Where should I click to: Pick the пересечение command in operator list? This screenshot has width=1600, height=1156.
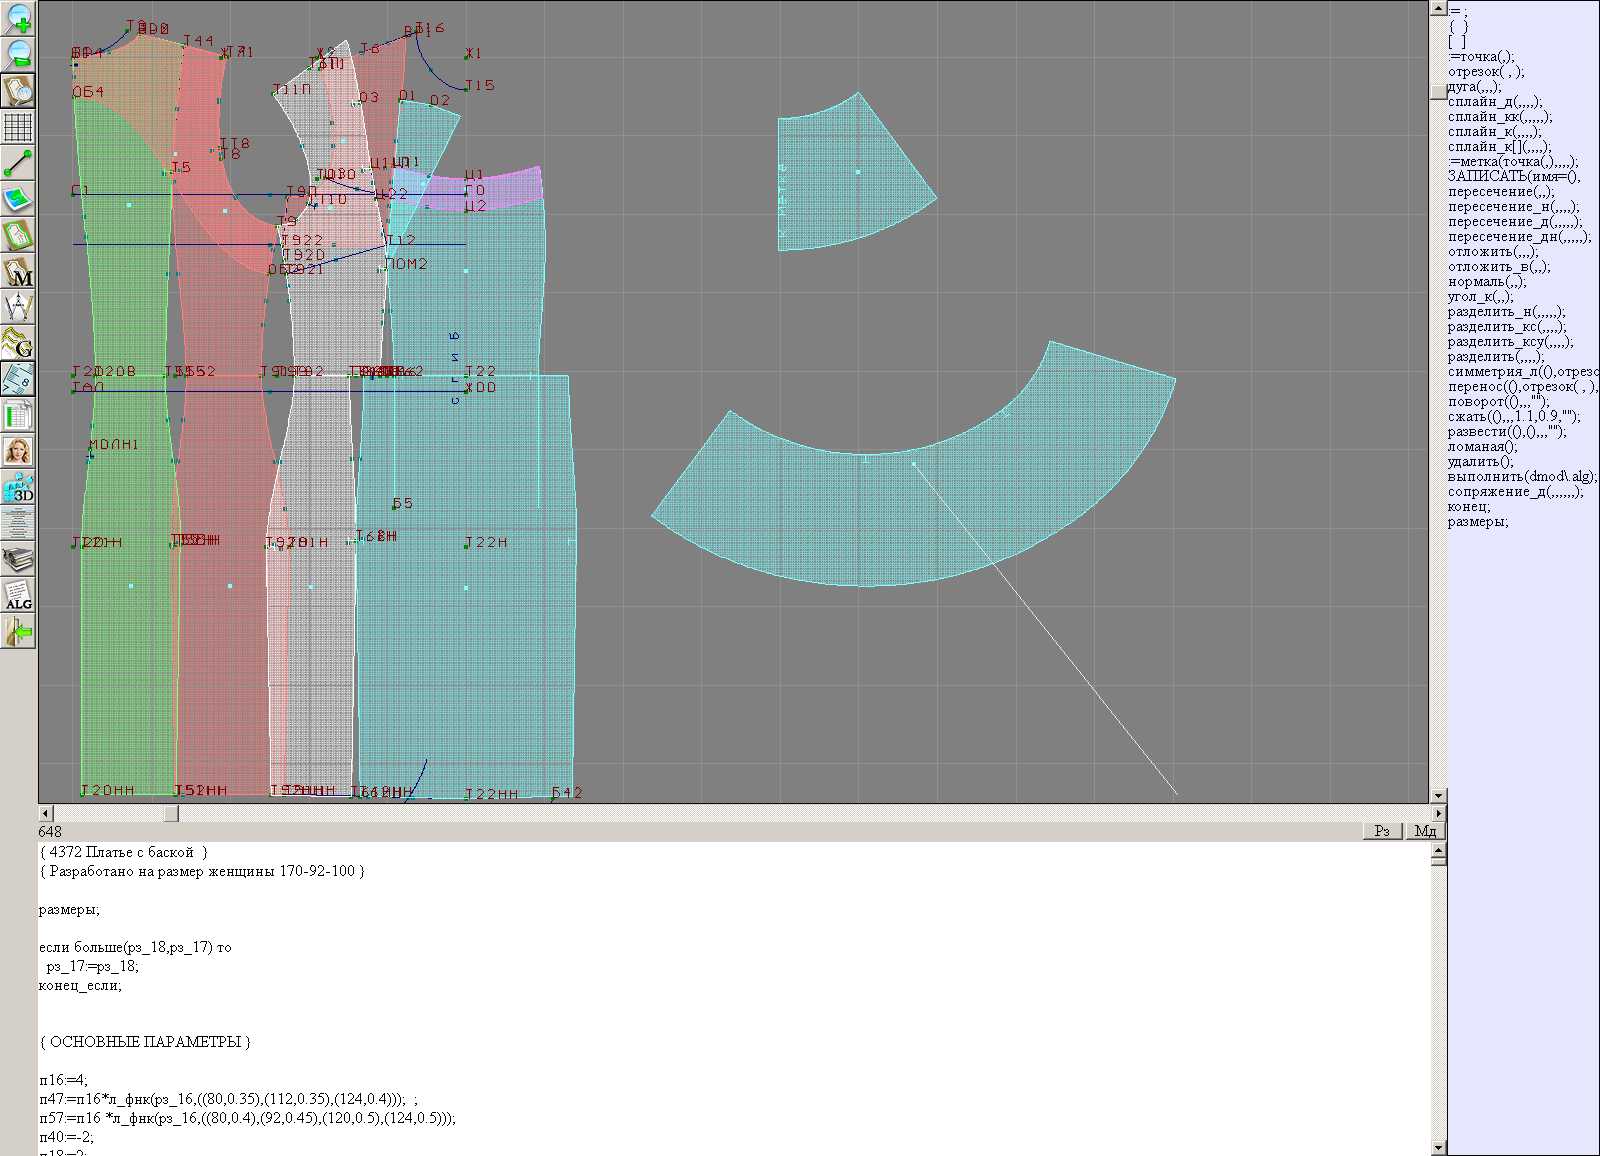[1500, 192]
